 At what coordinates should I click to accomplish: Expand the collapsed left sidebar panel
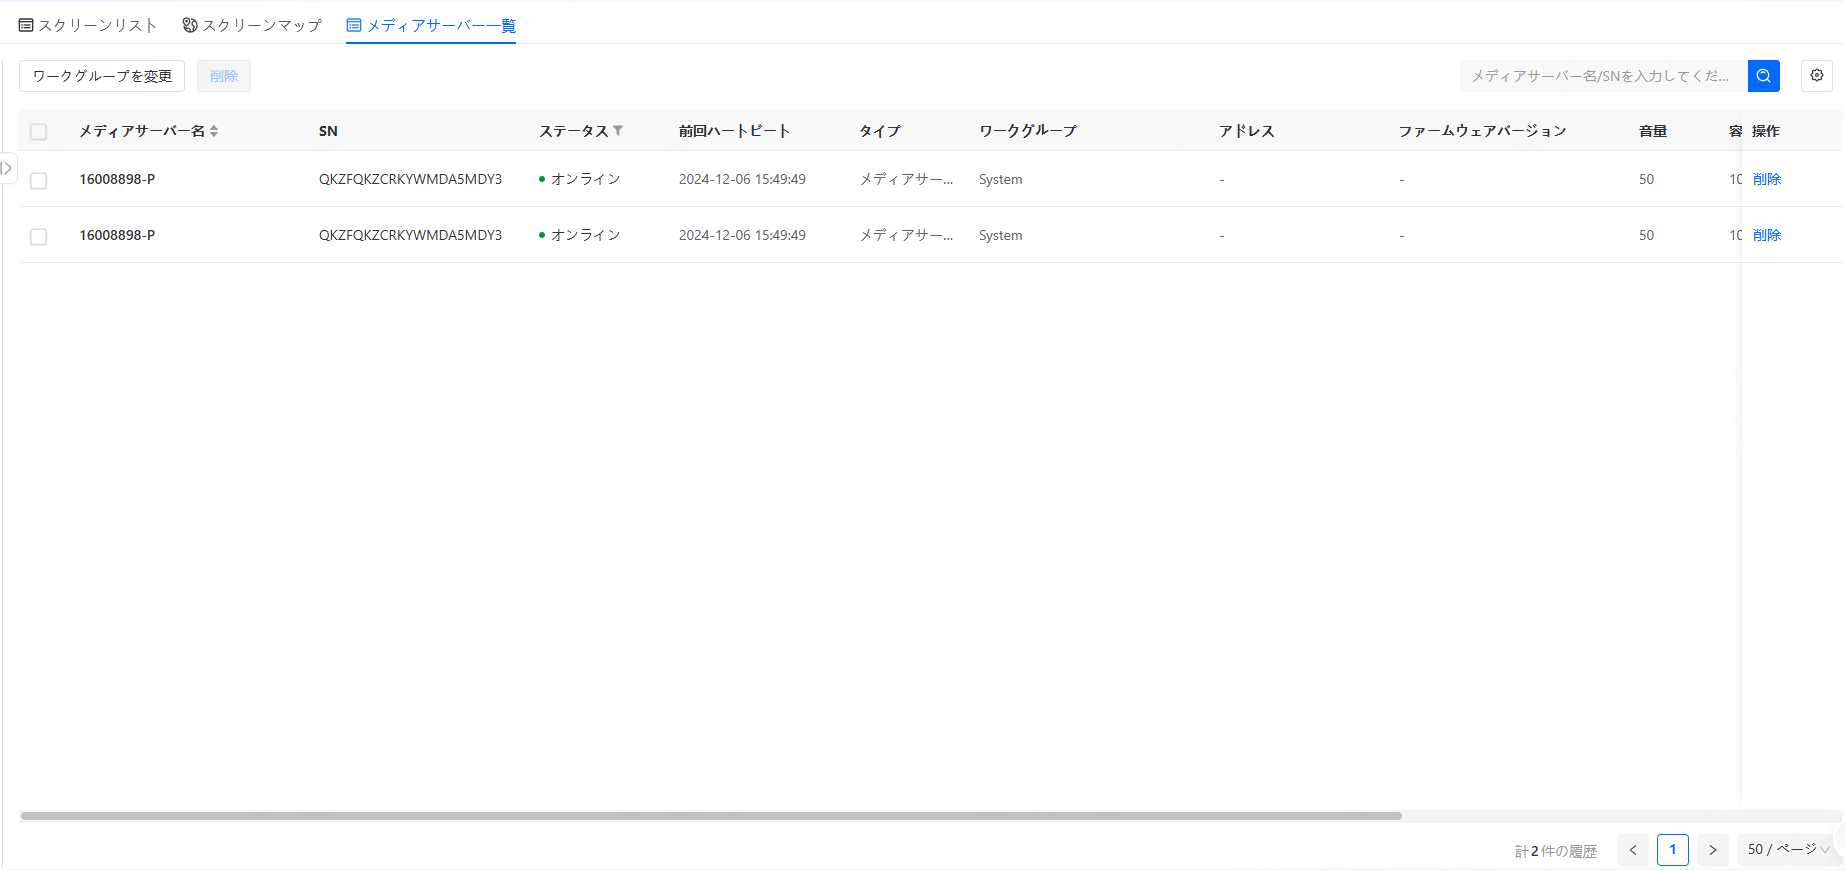point(8,168)
